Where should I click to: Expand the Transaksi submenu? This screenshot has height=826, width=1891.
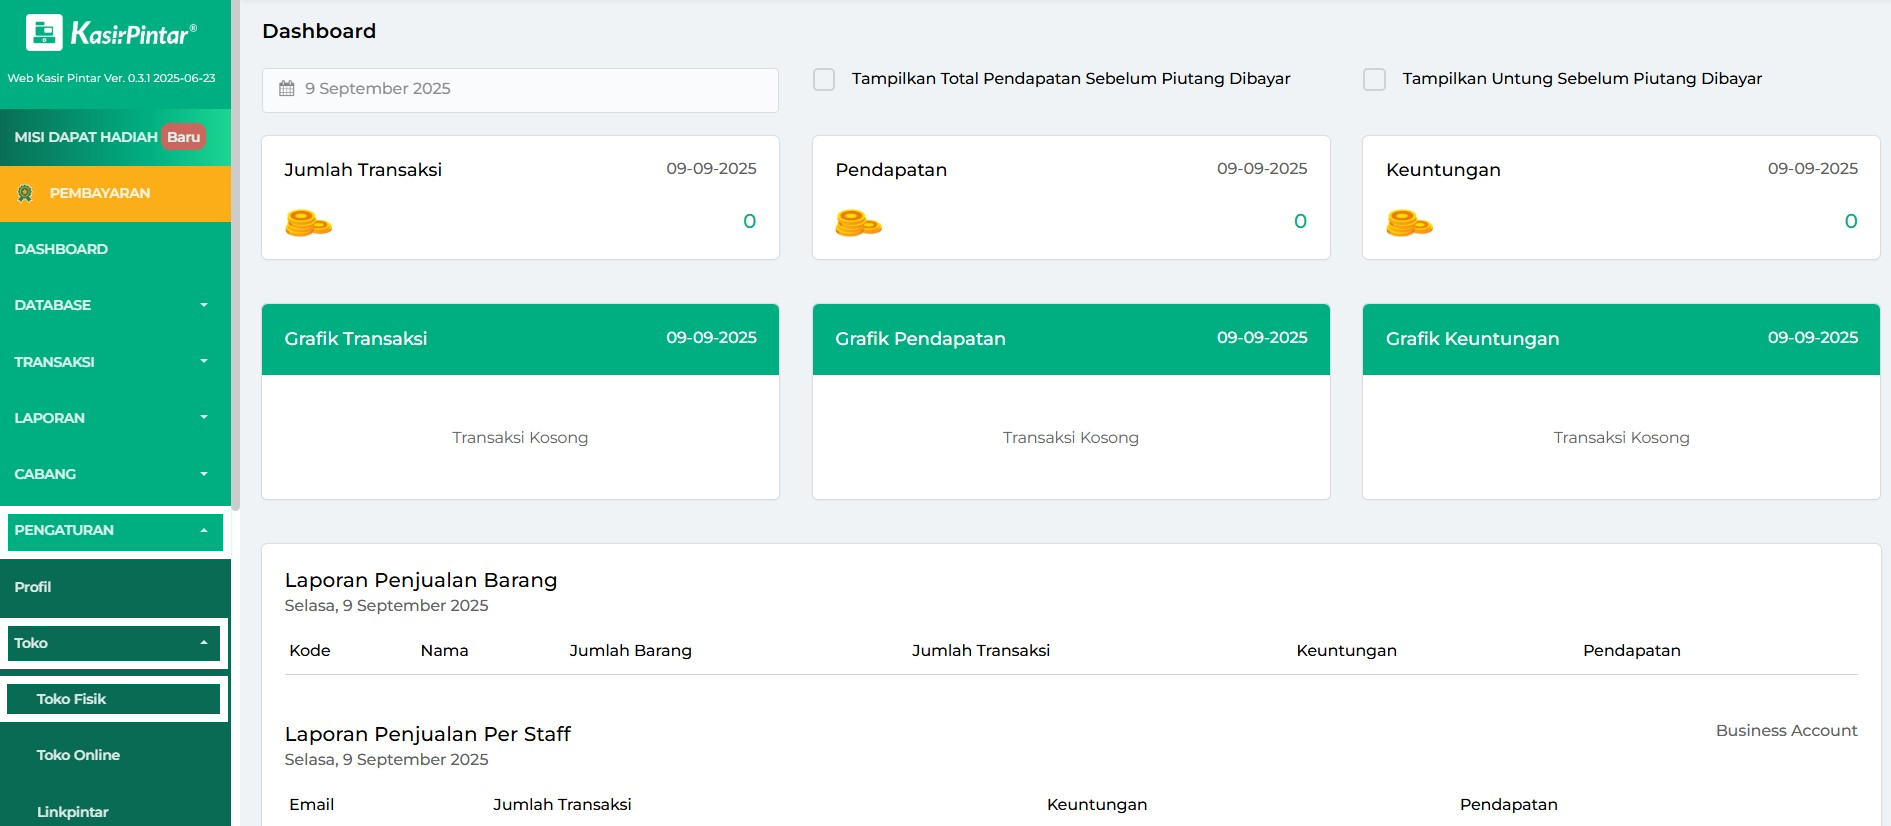coord(110,362)
